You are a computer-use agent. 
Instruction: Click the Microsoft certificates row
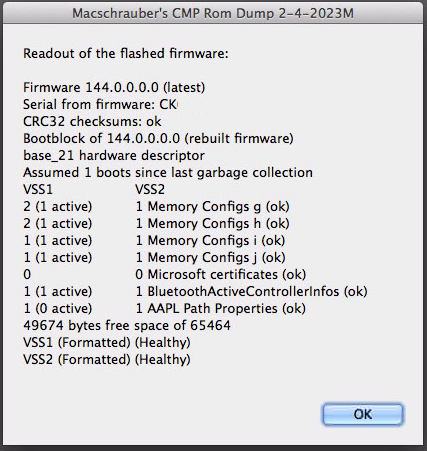pos(165,275)
